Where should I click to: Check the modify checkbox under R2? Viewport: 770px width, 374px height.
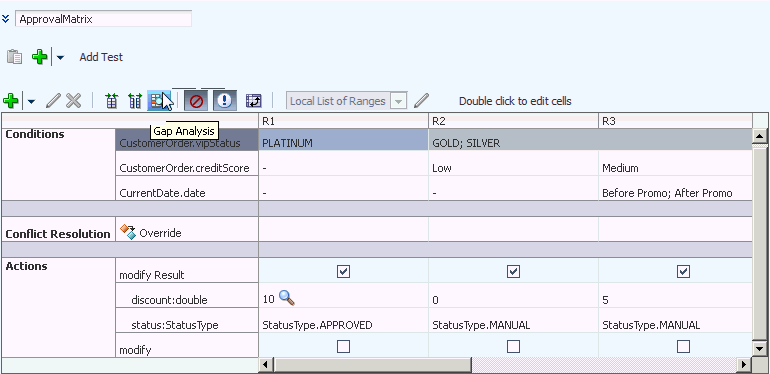point(513,347)
